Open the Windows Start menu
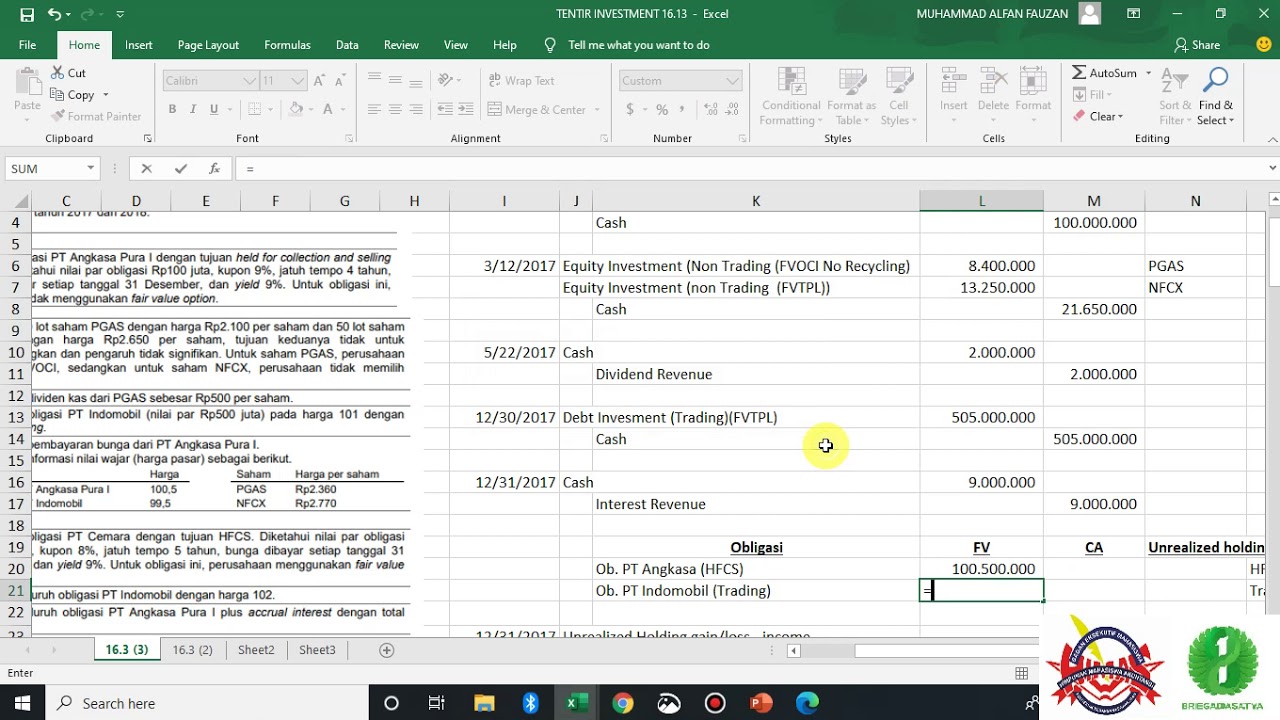The height and width of the screenshot is (720, 1280). (x=23, y=703)
